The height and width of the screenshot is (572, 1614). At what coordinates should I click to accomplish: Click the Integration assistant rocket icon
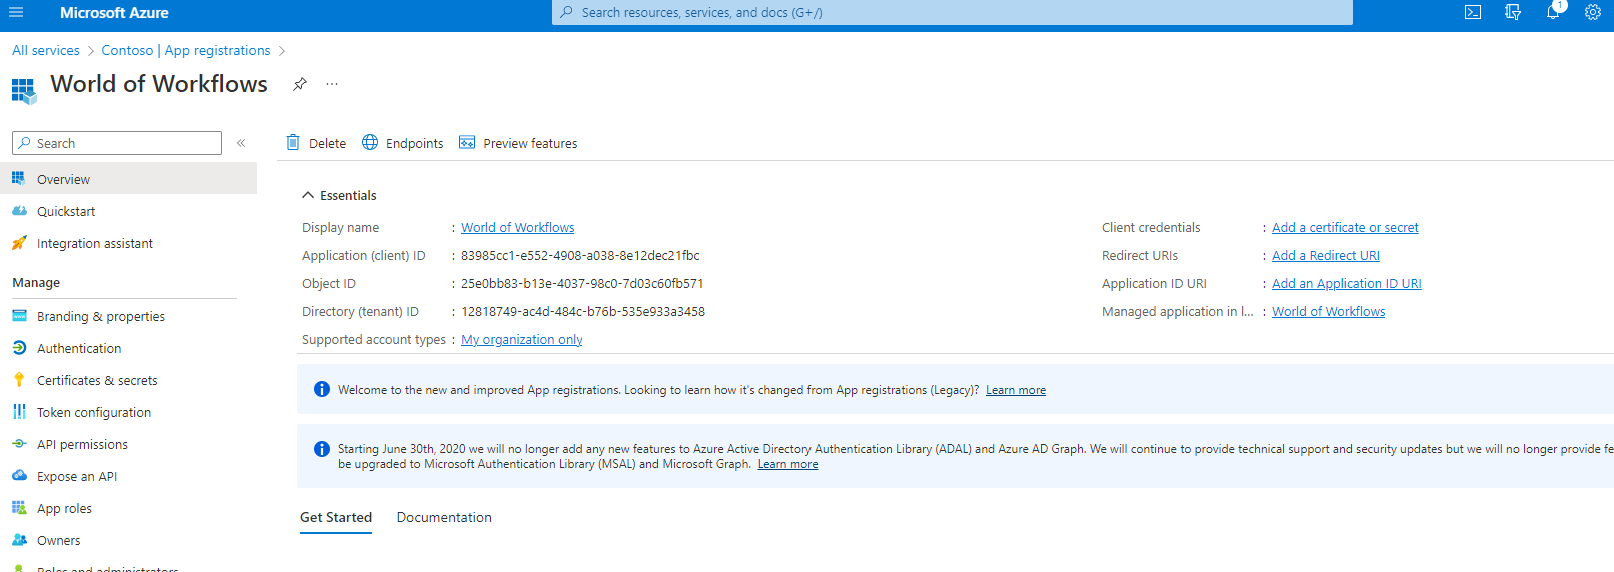pos(19,243)
